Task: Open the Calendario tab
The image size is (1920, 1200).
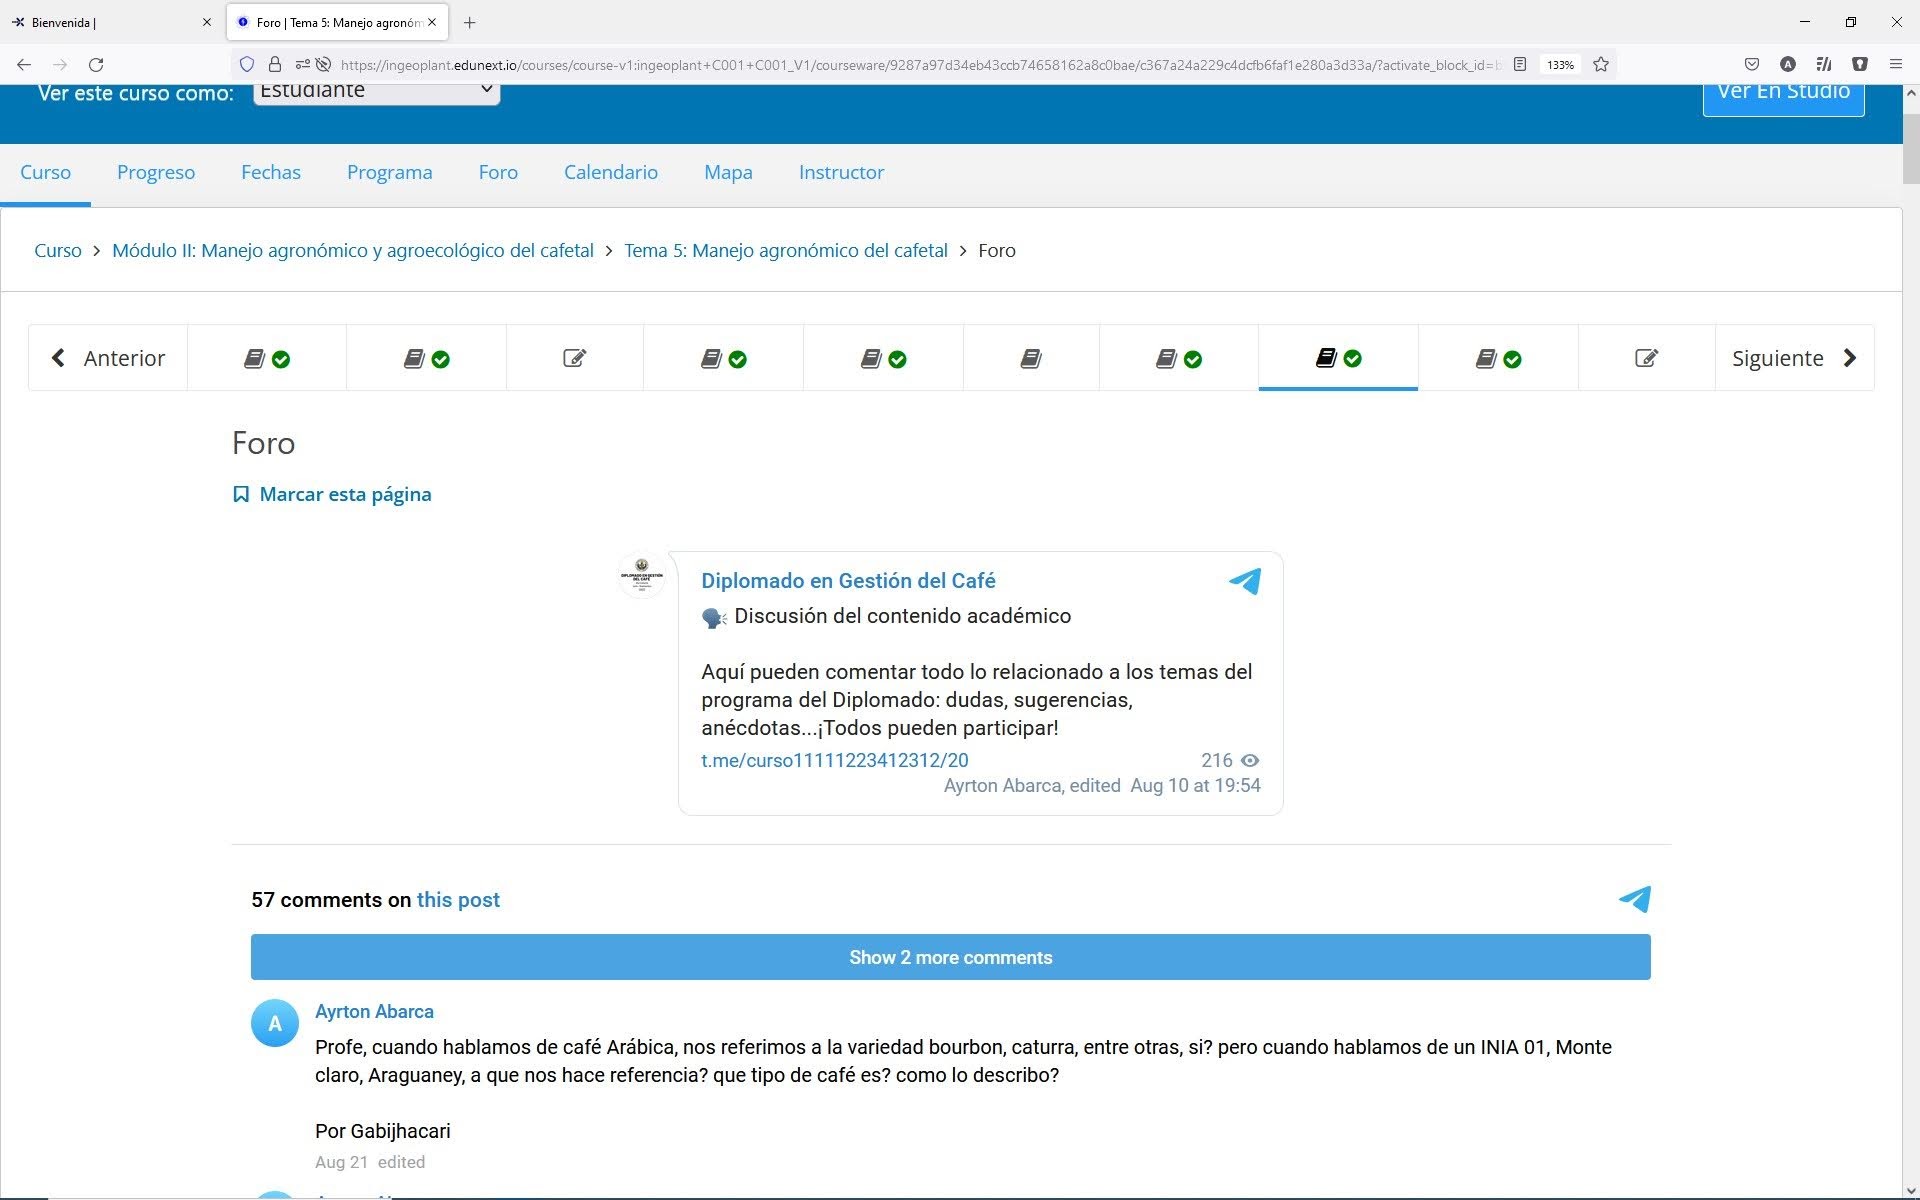Action: 610,172
